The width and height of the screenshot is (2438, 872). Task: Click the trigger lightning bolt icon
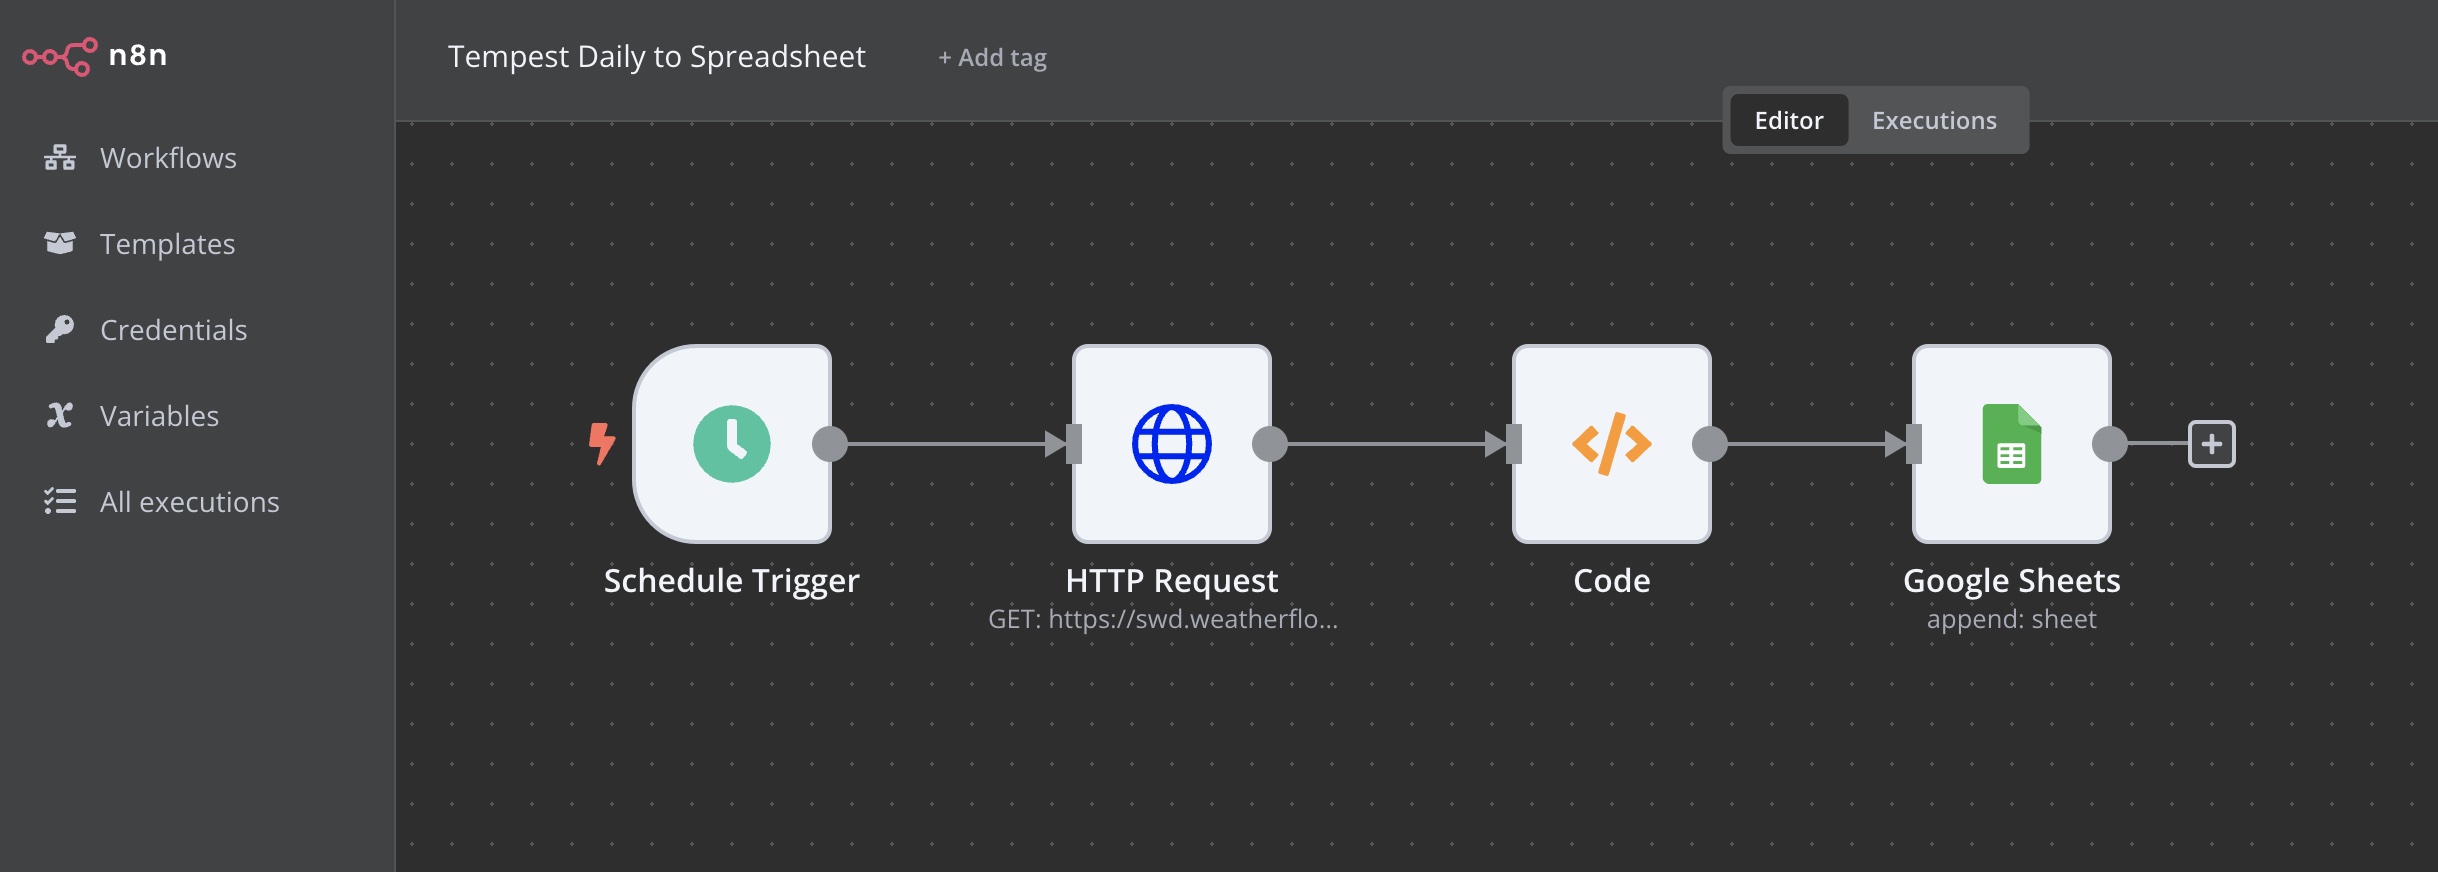pyautogui.click(x=601, y=443)
